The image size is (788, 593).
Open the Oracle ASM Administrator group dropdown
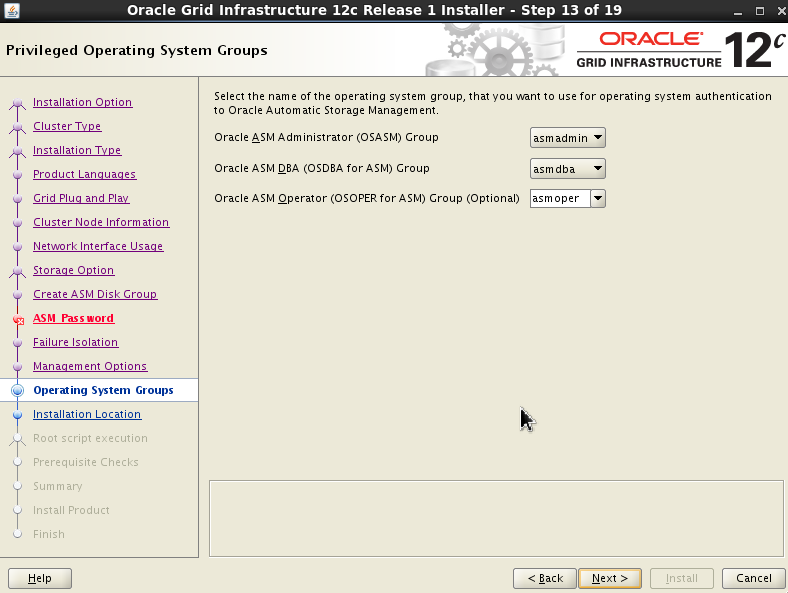(567, 138)
